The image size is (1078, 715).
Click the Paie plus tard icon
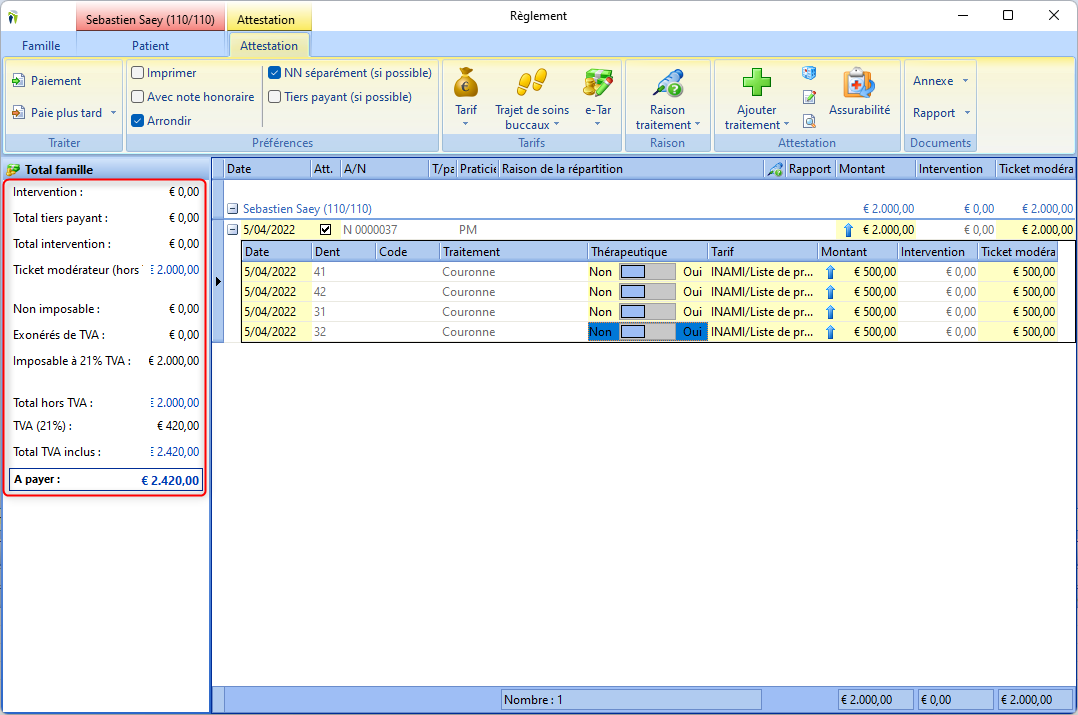tap(19, 112)
